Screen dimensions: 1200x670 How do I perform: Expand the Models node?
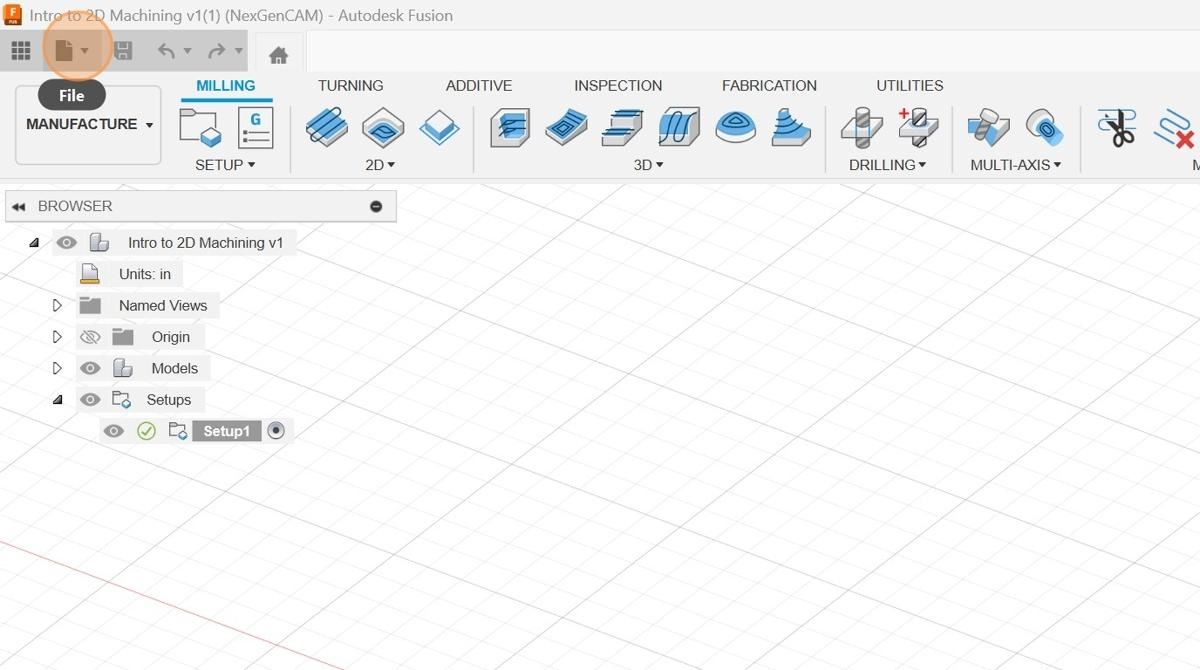(57, 368)
